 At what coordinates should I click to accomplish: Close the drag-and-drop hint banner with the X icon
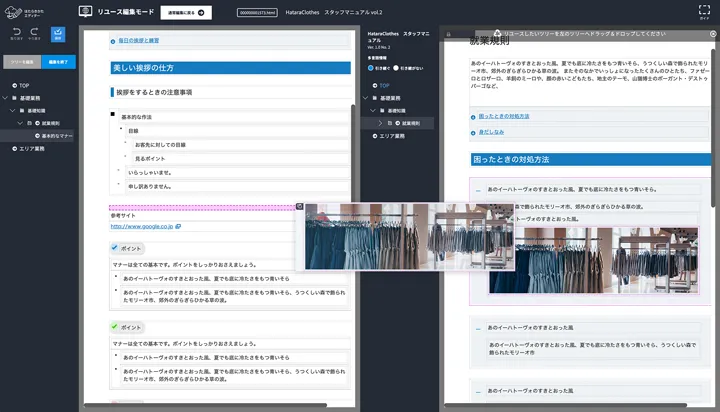[713, 33]
